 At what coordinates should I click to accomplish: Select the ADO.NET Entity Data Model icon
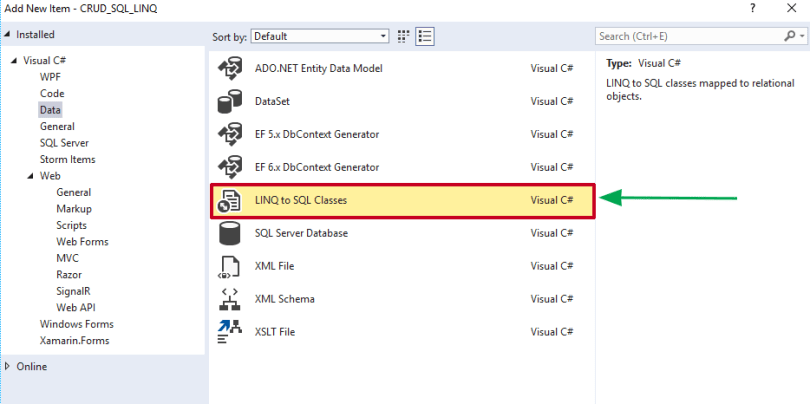tap(230, 68)
